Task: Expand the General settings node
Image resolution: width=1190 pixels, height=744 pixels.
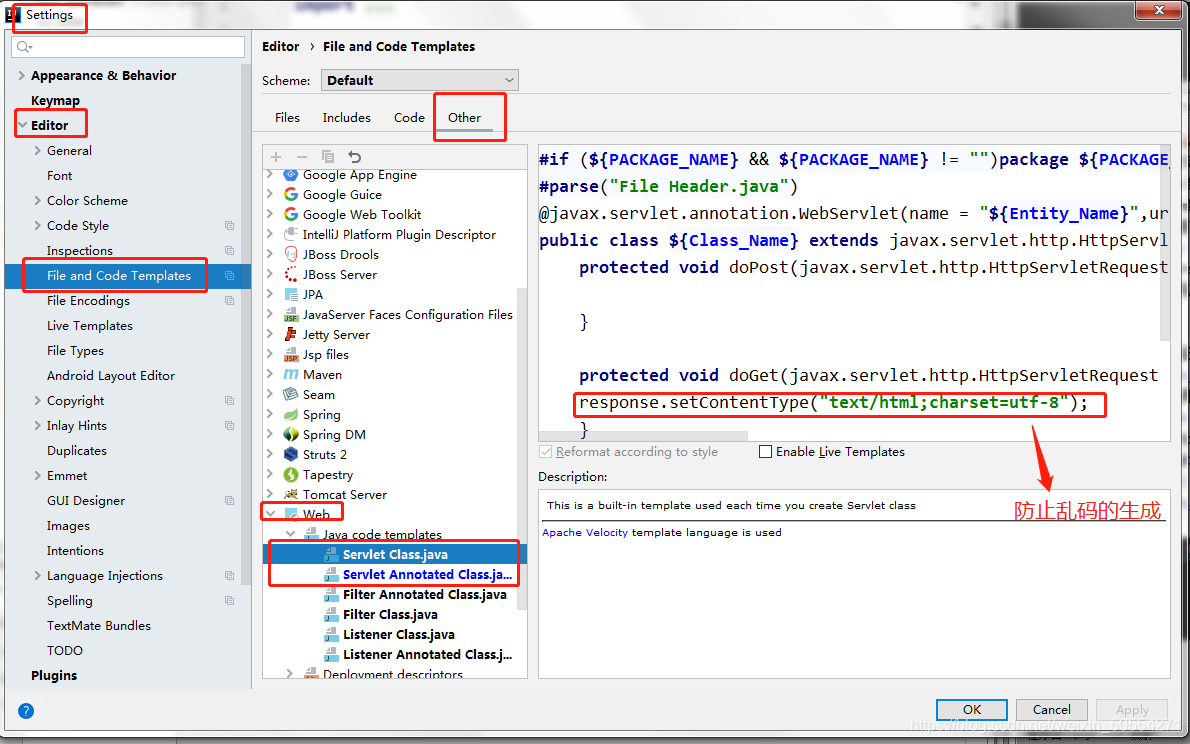Action: coord(37,150)
